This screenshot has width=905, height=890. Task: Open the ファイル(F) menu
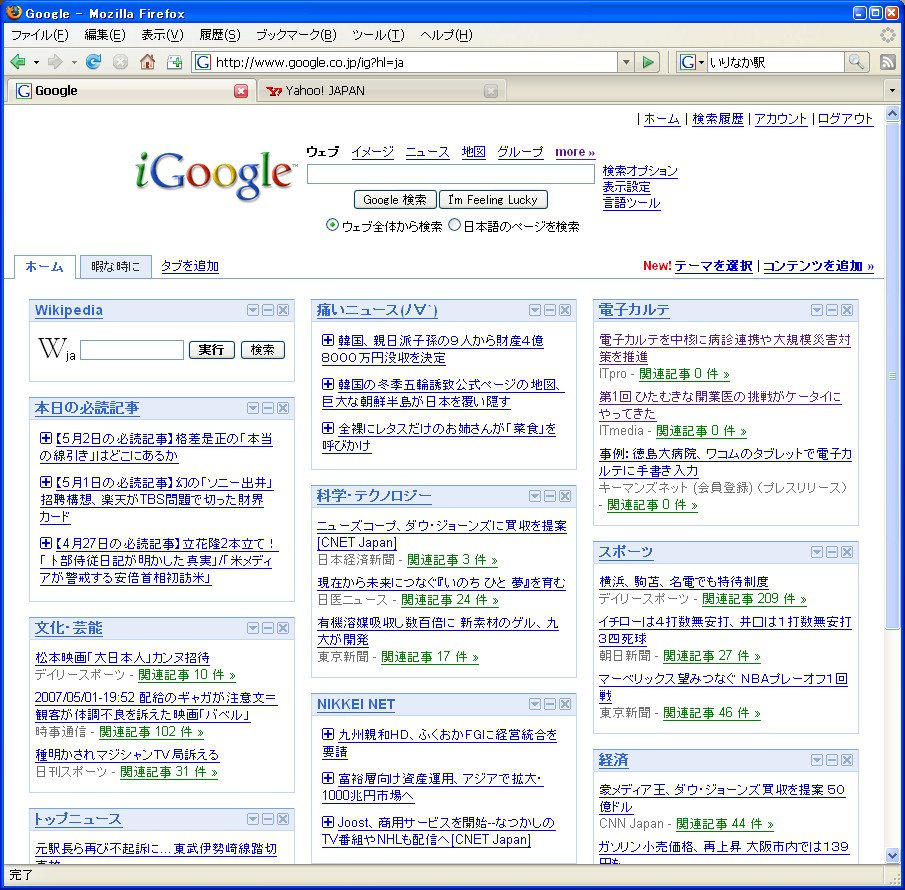click(x=39, y=35)
